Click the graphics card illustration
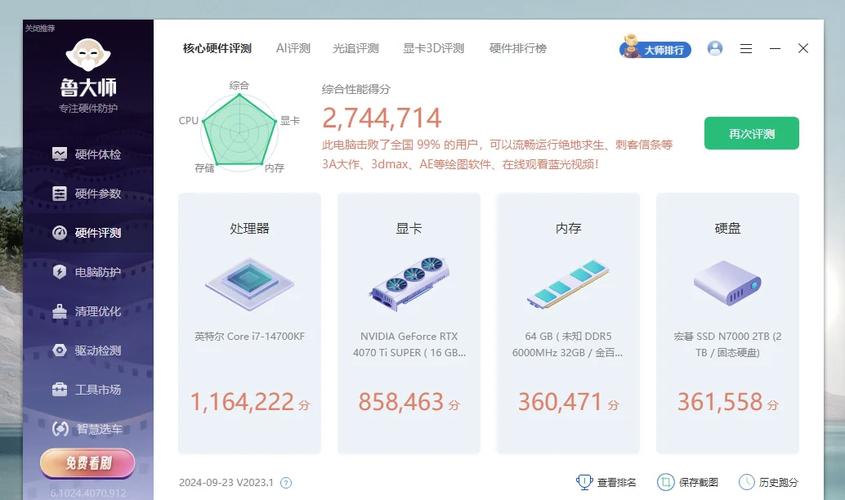845x500 pixels. pos(408,283)
